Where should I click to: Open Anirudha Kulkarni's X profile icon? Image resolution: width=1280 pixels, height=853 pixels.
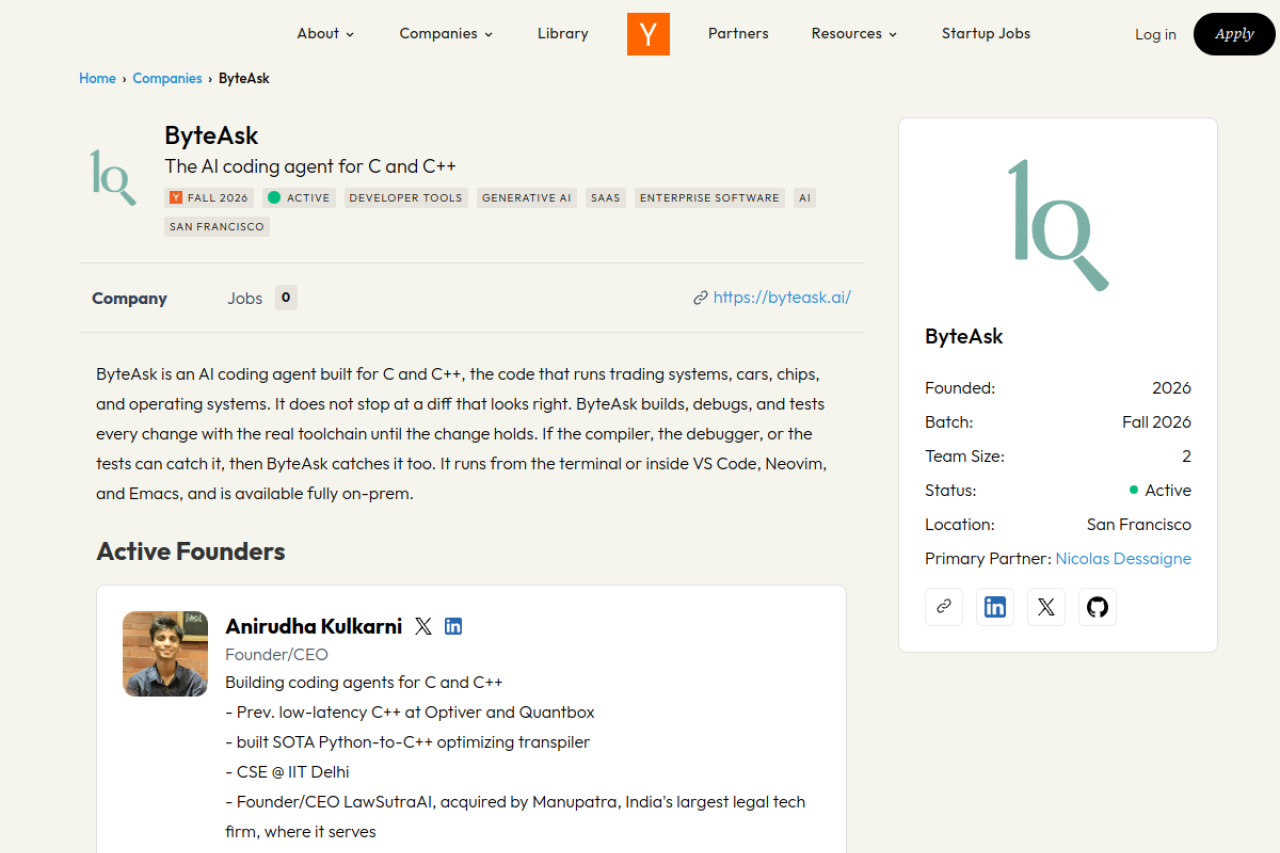point(423,626)
